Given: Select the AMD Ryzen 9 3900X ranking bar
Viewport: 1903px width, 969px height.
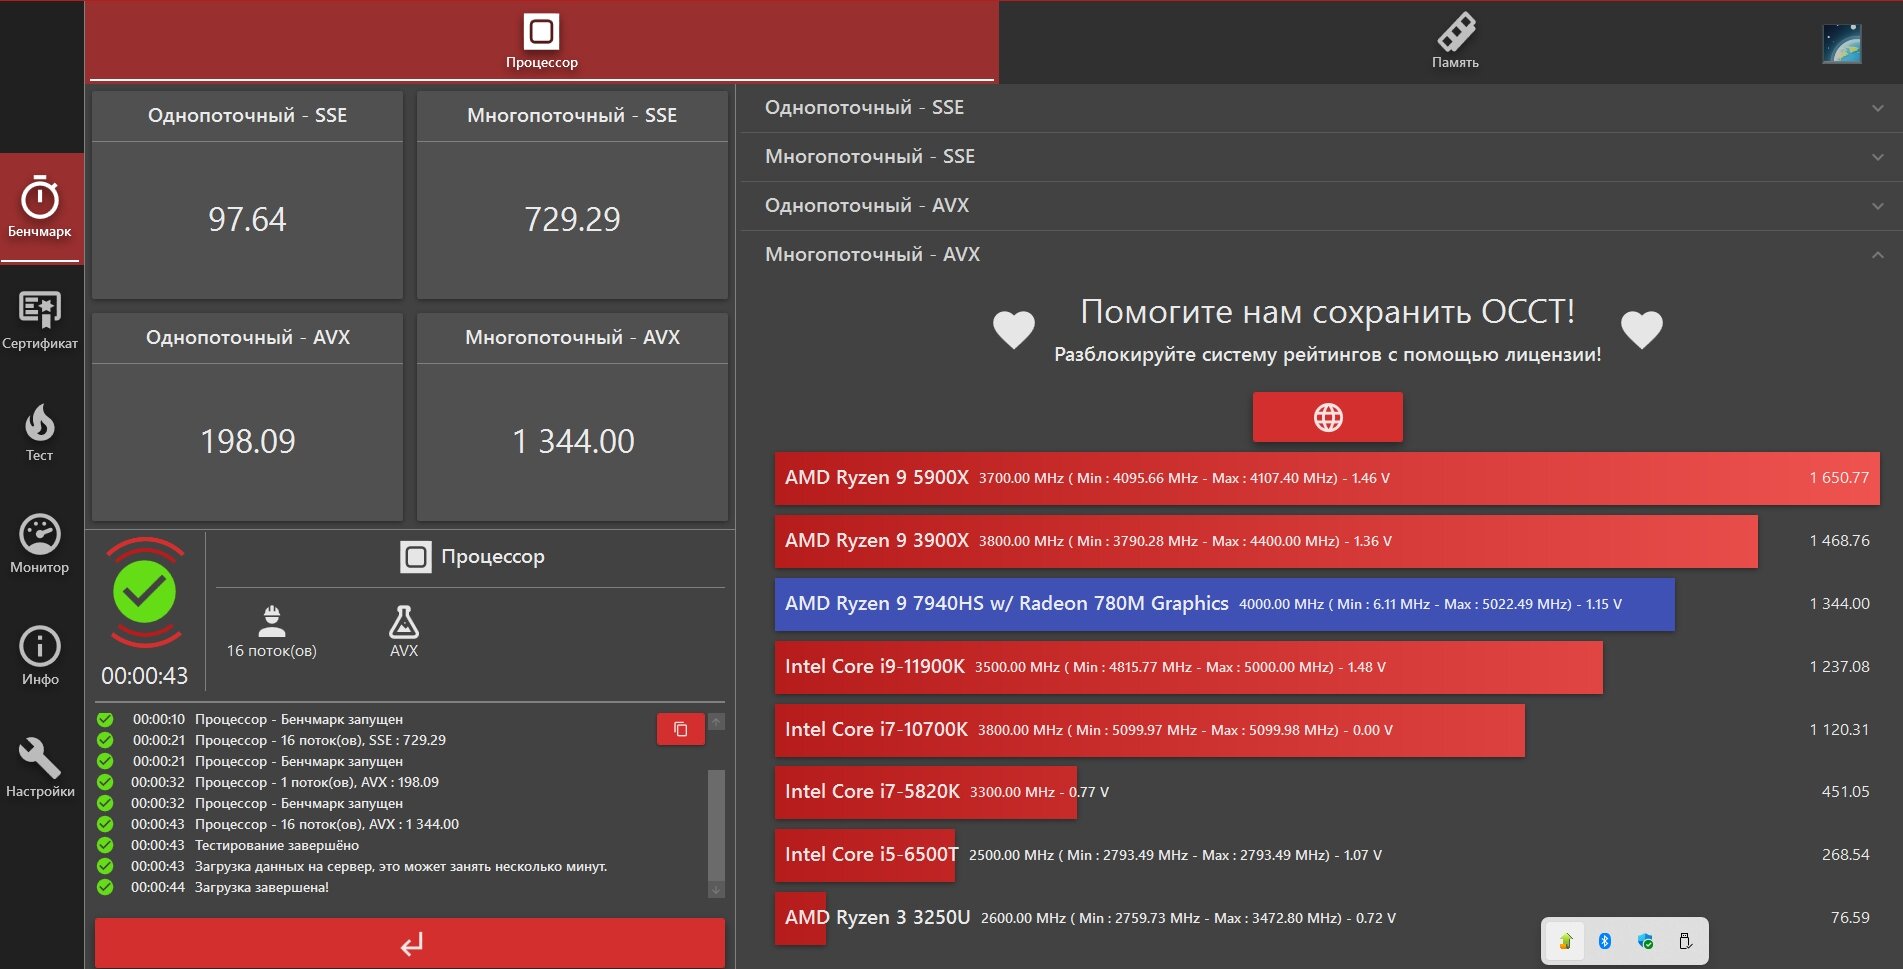Looking at the screenshot, I should point(1266,541).
